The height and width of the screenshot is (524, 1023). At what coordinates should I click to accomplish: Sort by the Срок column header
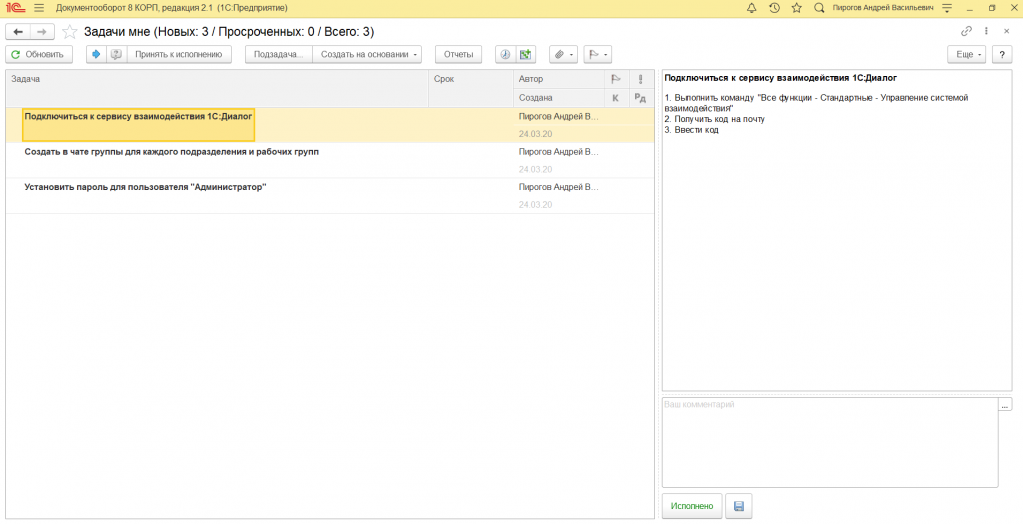(470, 78)
